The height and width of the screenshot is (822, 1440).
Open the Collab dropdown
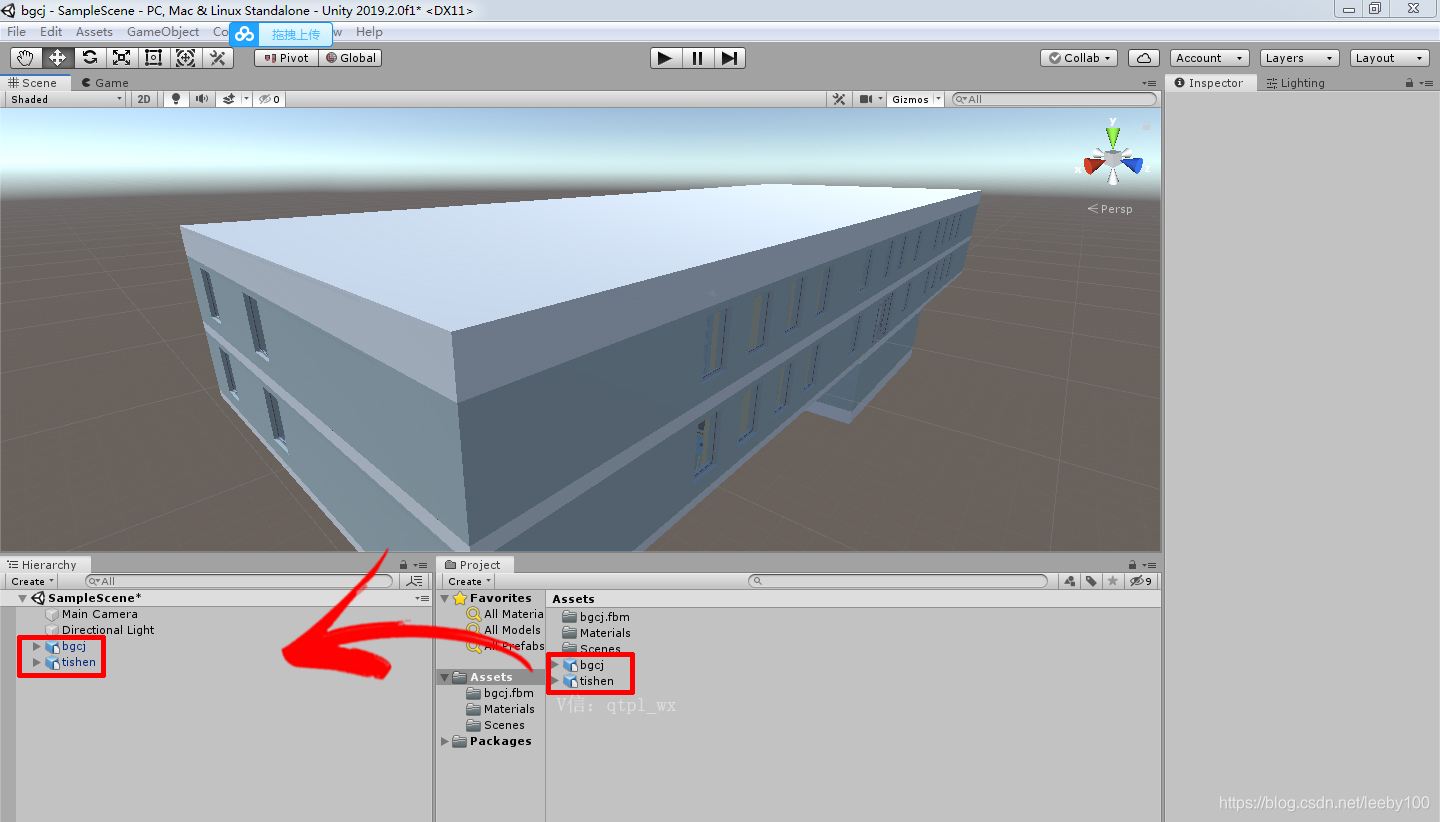click(x=1079, y=58)
